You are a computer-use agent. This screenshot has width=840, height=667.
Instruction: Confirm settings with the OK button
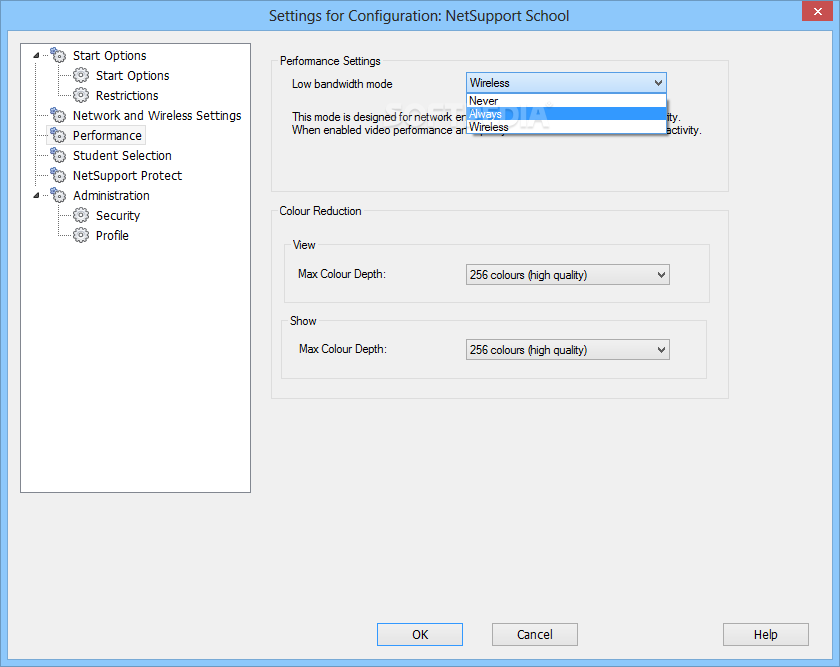[x=420, y=634]
